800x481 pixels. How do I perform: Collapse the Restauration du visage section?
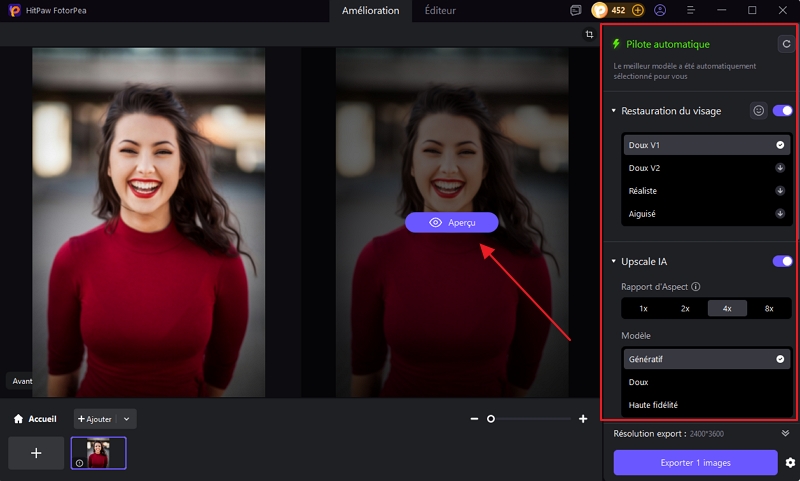[612, 111]
